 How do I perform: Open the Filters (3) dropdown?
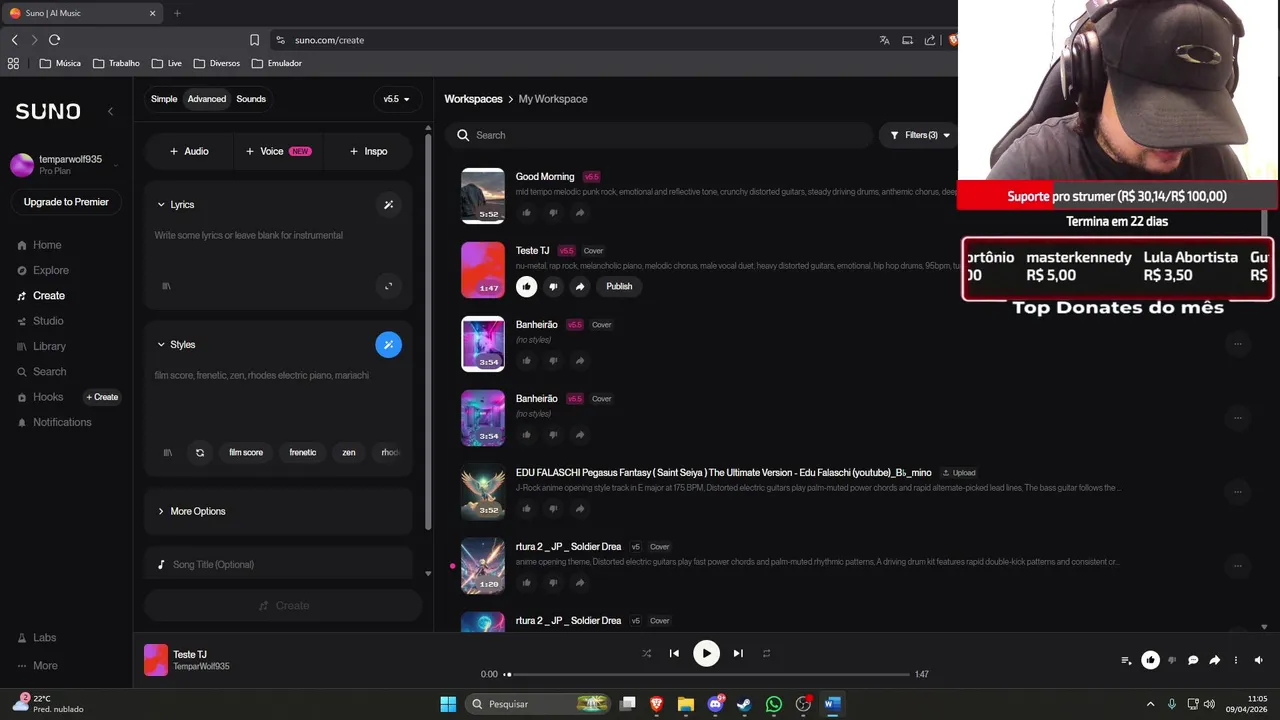[920, 135]
